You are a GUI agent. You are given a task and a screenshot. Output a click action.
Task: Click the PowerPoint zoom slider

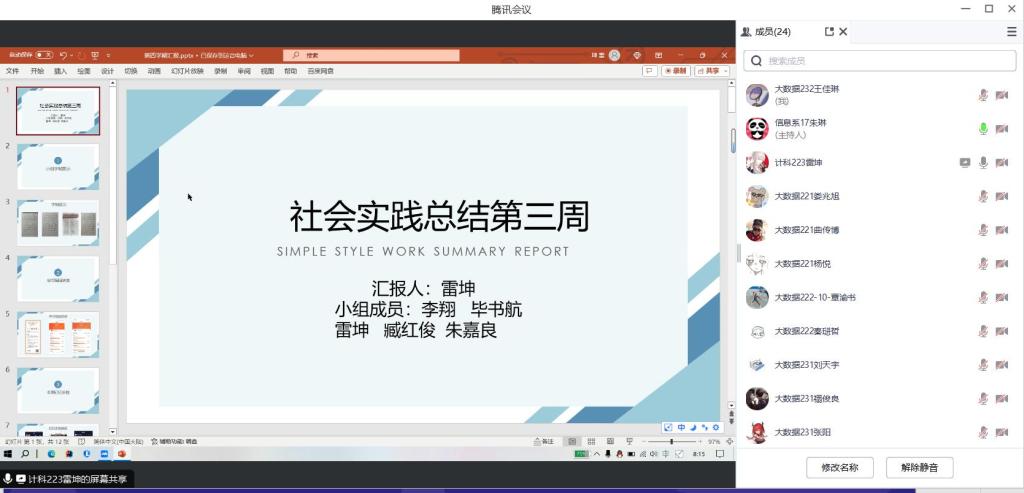coord(672,441)
